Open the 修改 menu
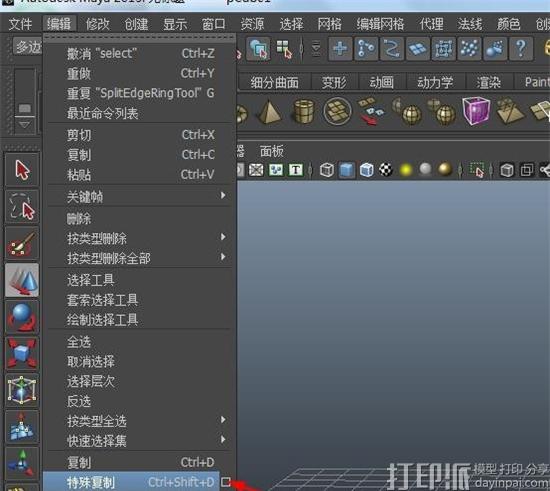 tap(98, 24)
